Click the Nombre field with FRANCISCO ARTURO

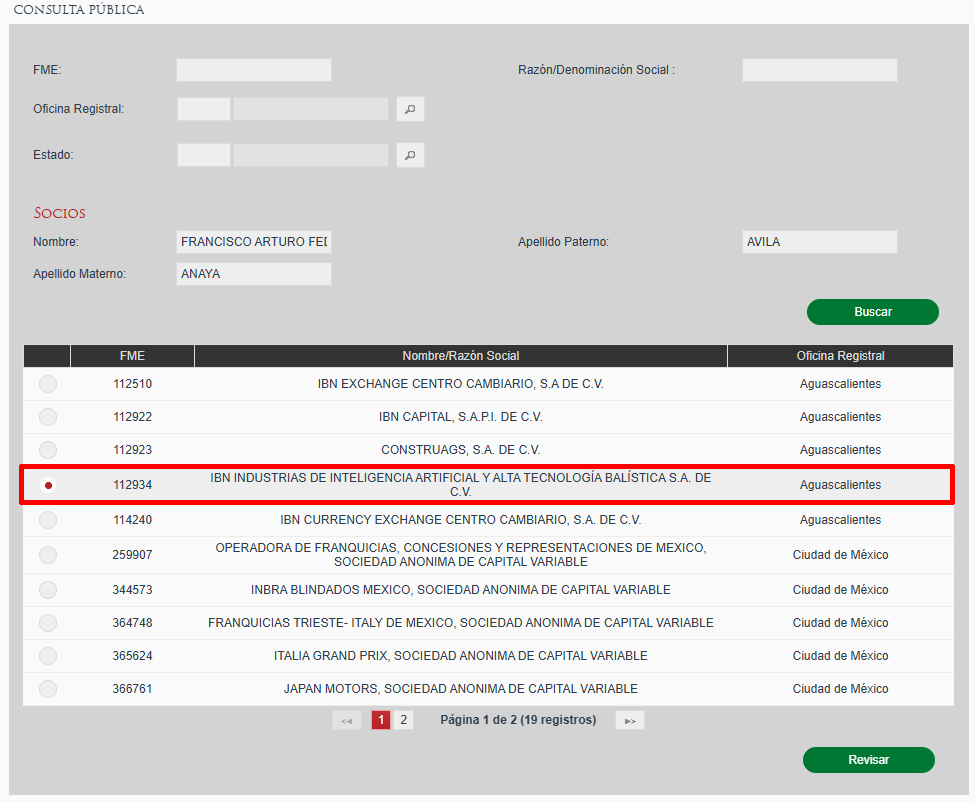254,242
